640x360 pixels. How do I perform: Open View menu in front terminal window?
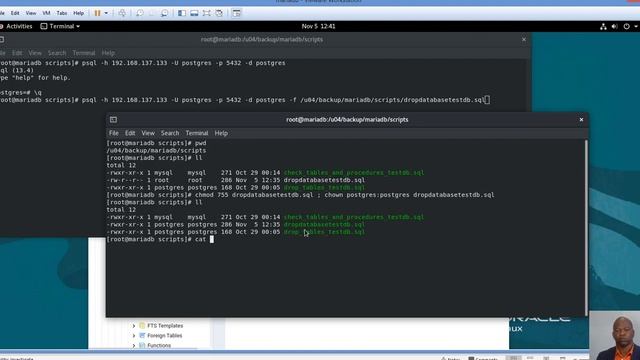[148, 133]
